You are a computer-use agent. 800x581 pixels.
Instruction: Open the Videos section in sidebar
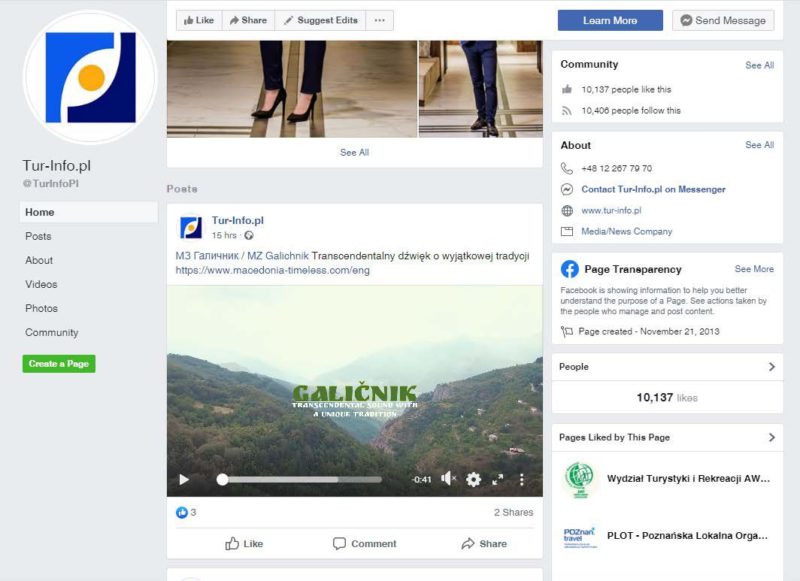(41, 284)
